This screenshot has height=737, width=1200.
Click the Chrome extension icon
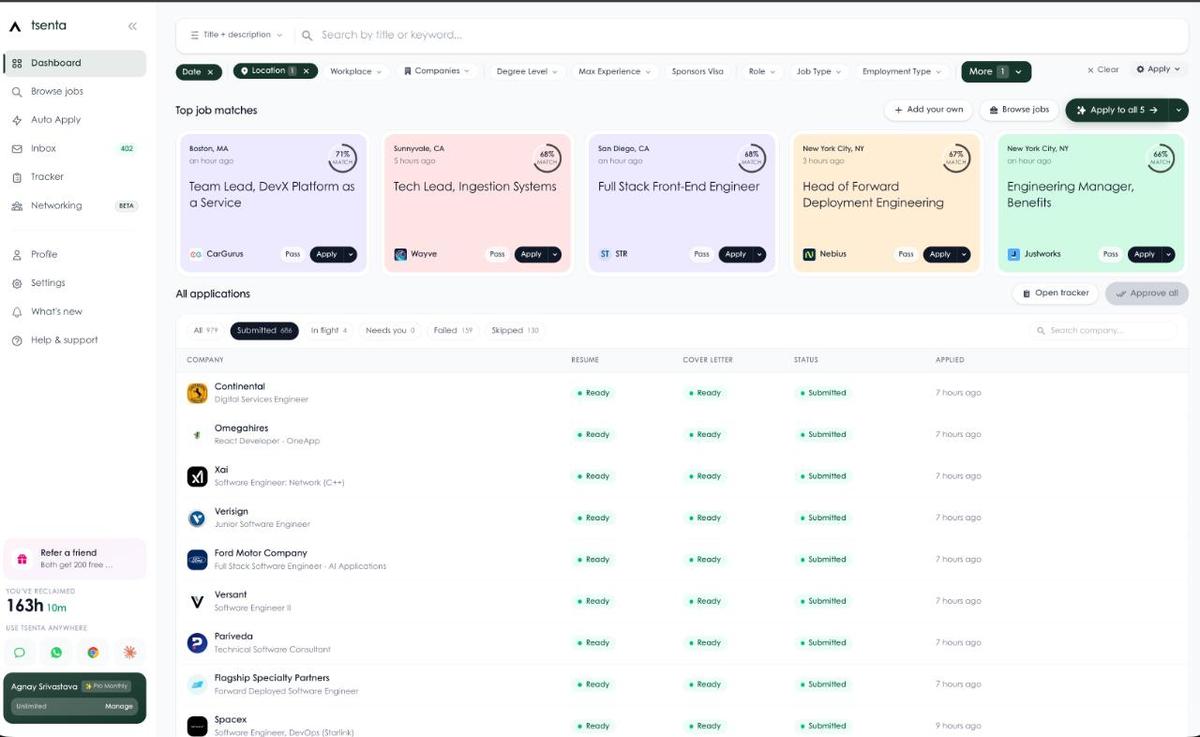(93, 652)
